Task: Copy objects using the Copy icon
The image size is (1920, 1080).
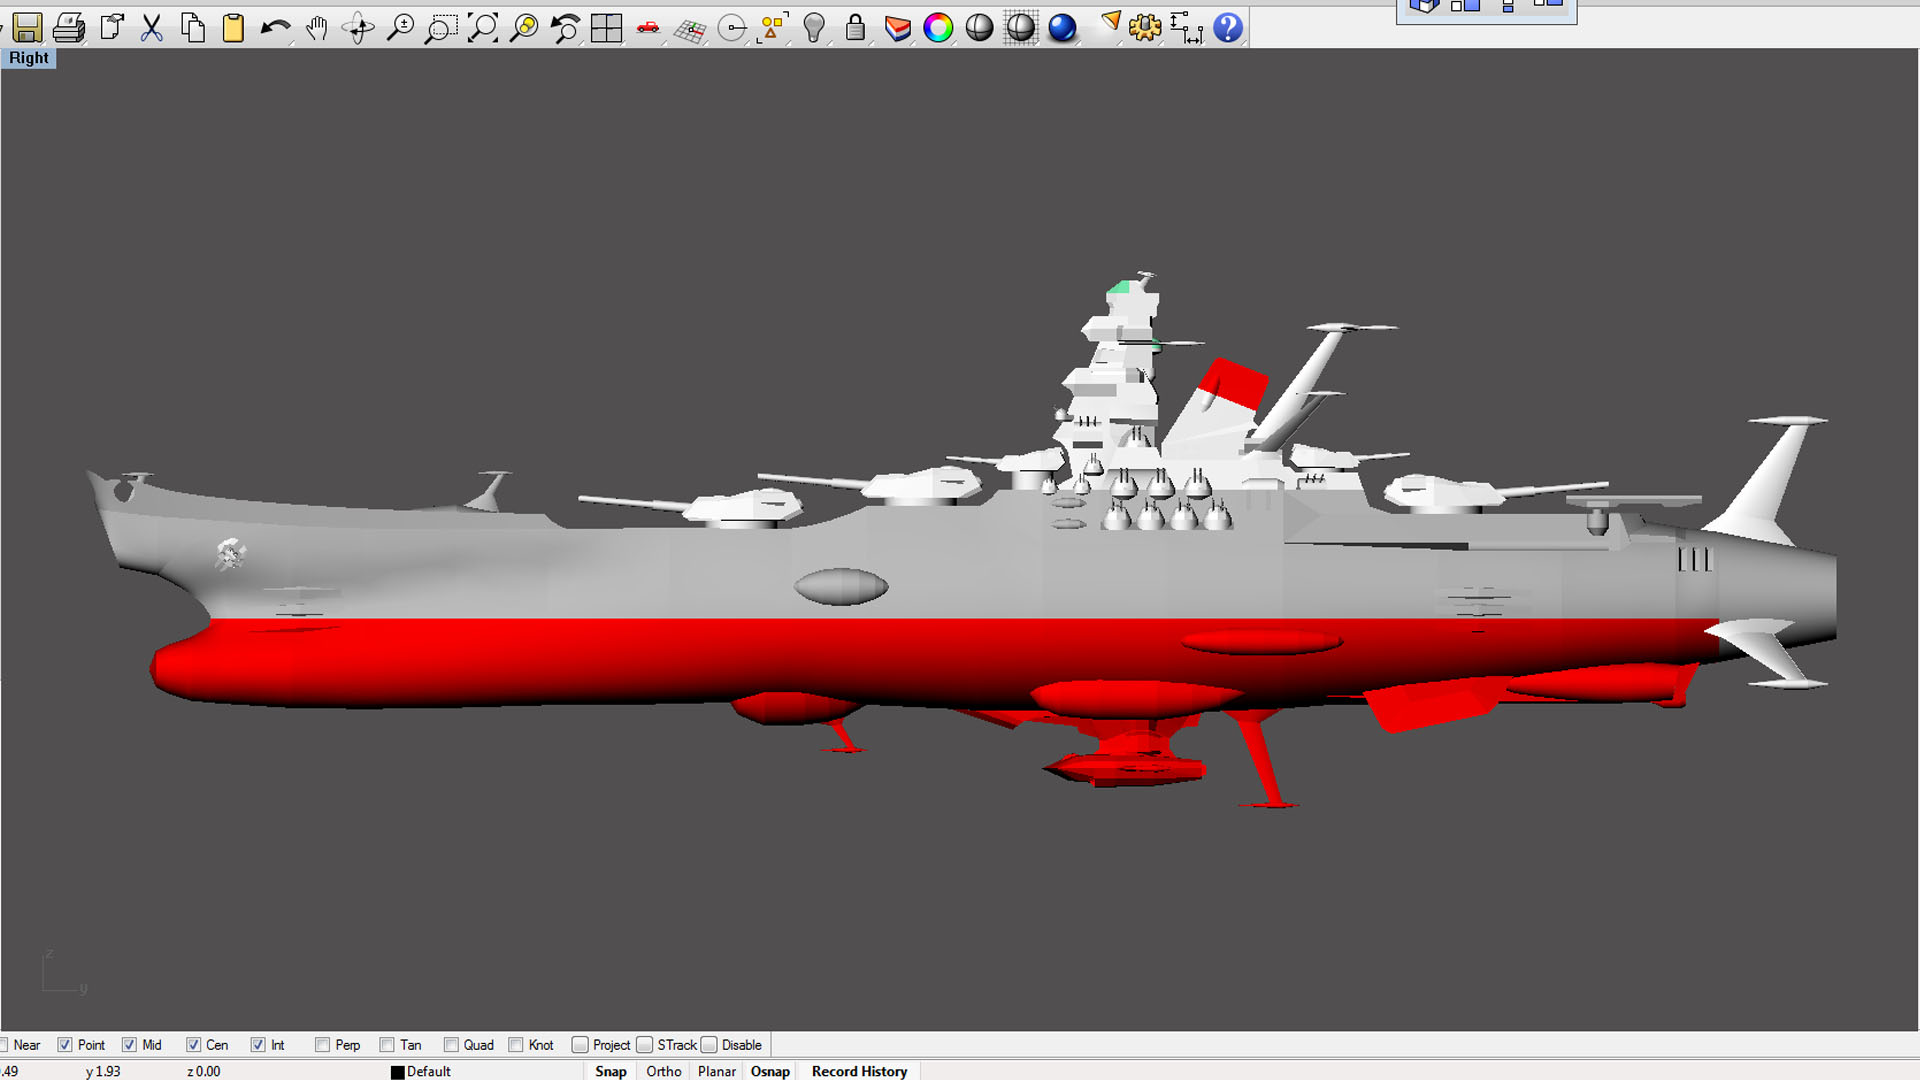Action: coord(193,27)
